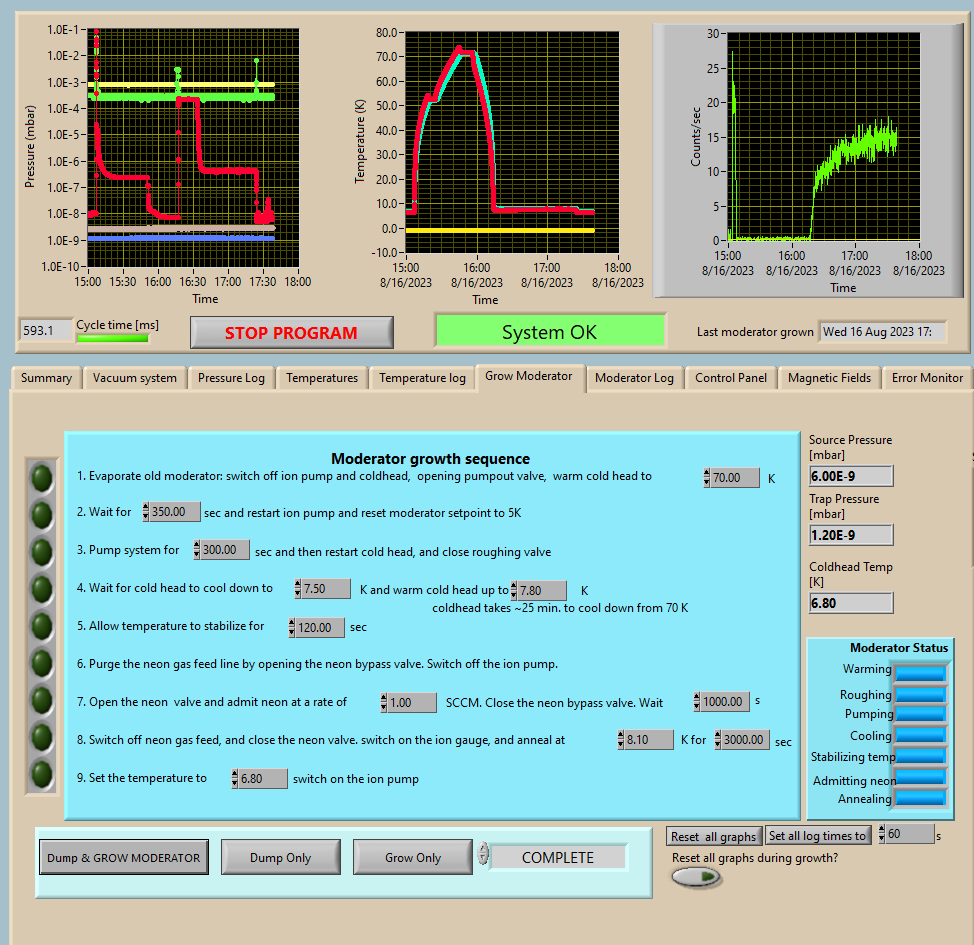Screen dimensions: 974x945
Task: Start Dump & GROW MODERATOR sequence
Action: [124, 857]
